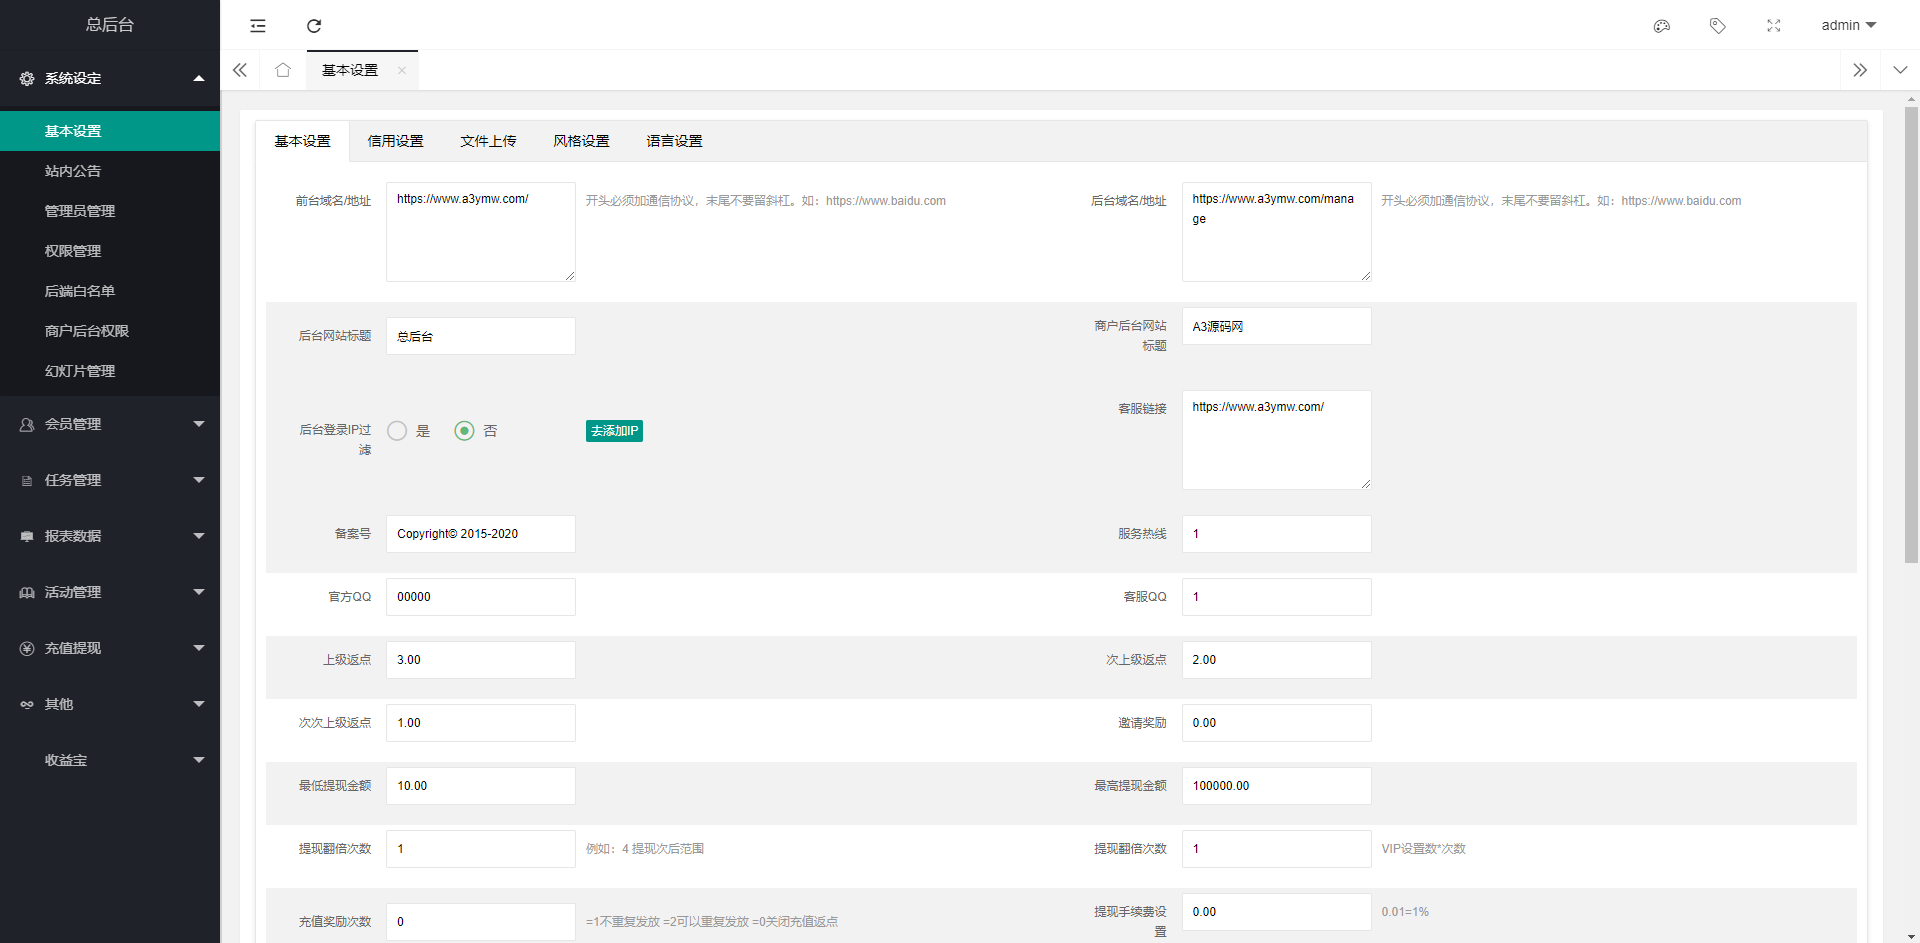The width and height of the screenshot is (1920, 943).
Task: Switch to the 语言设置 tab
Action: (675, 141)
